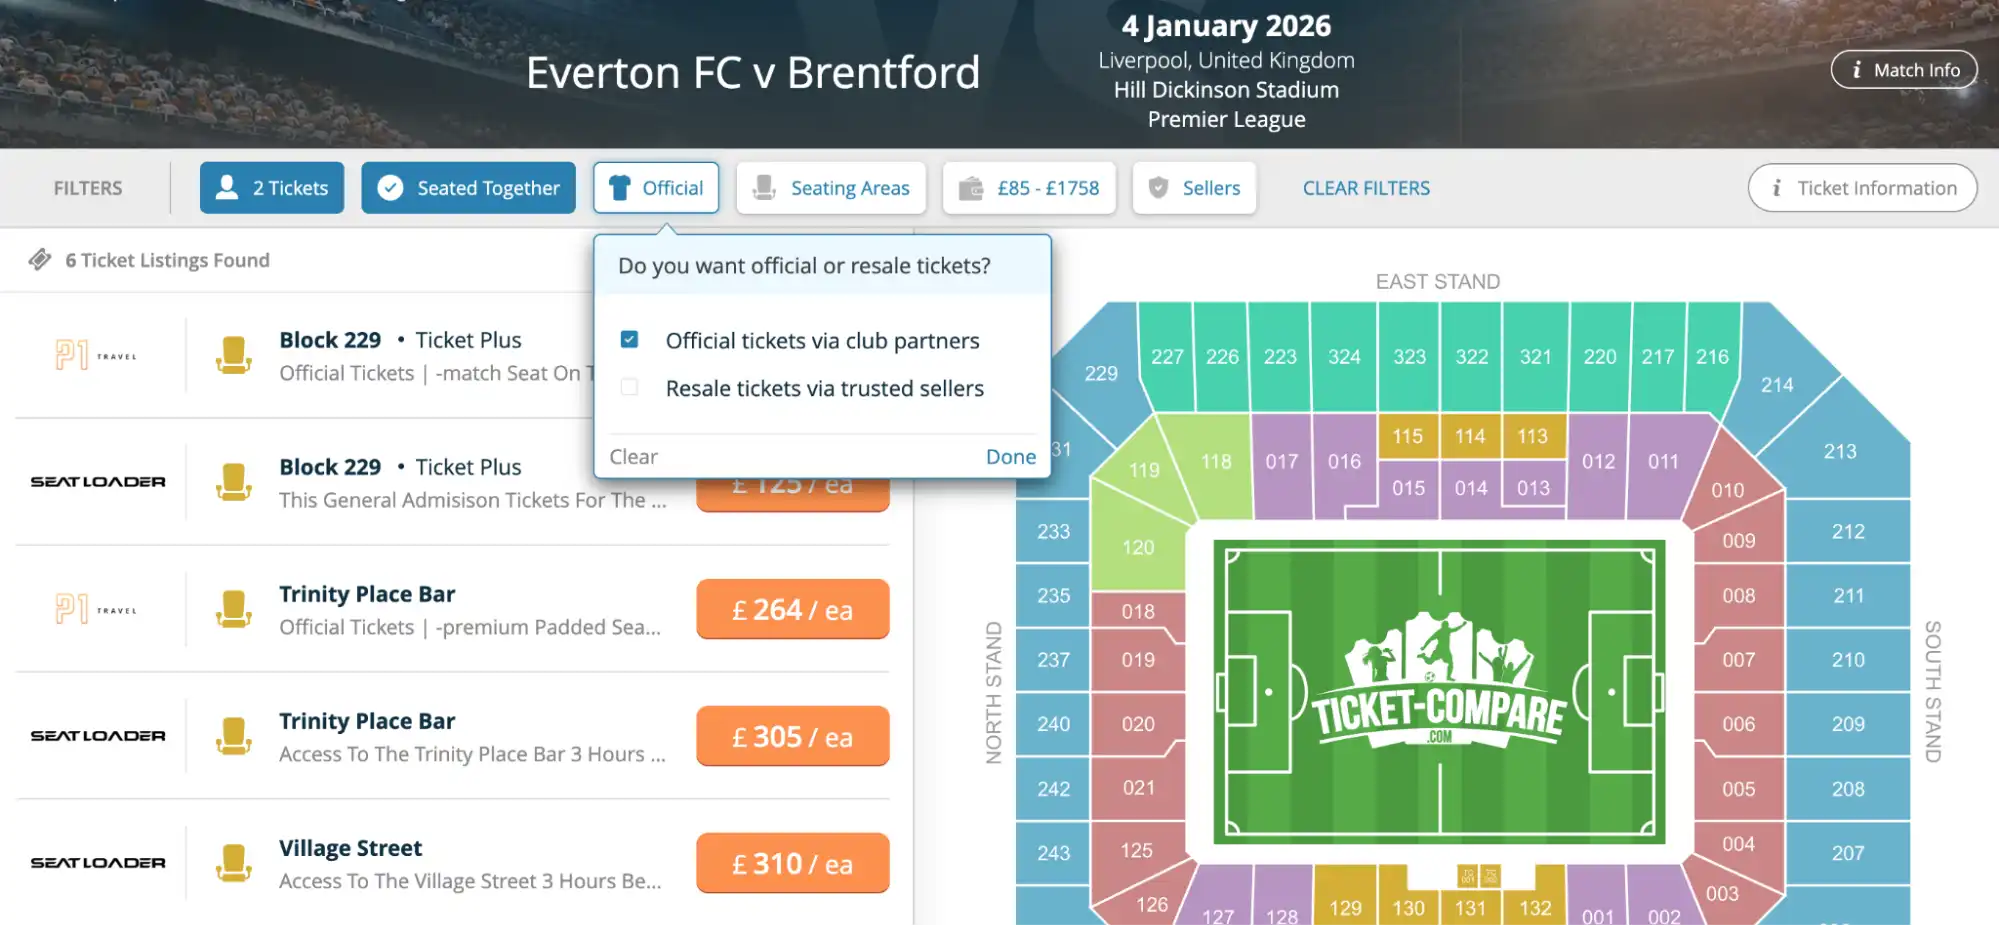Screen dimensions: 1999x926
Task: Enable Resale tickets via trusted sellers
Action: point(629,388)
